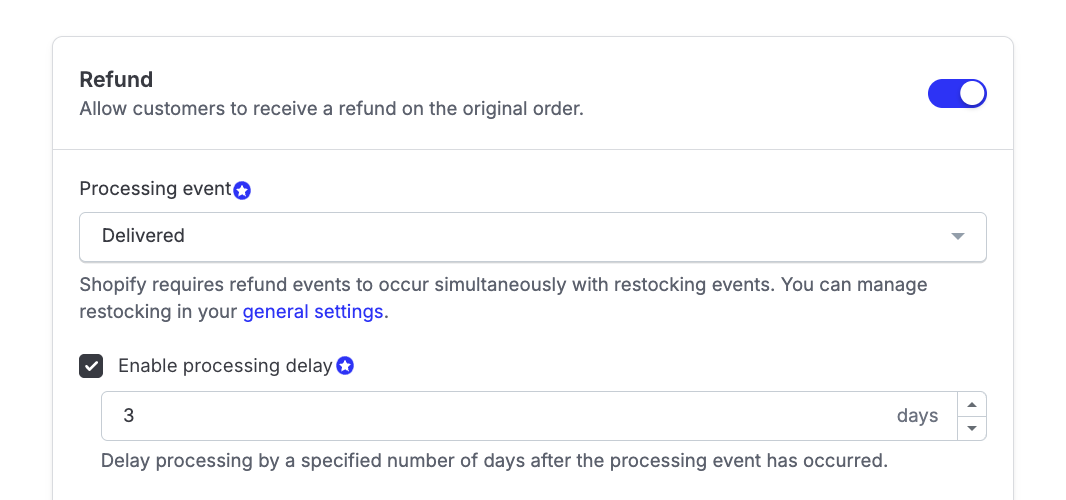The width and height of the screenshot is (1066, 500).
Task: Increase delay days with the up arrow
Action: [972, 404]
